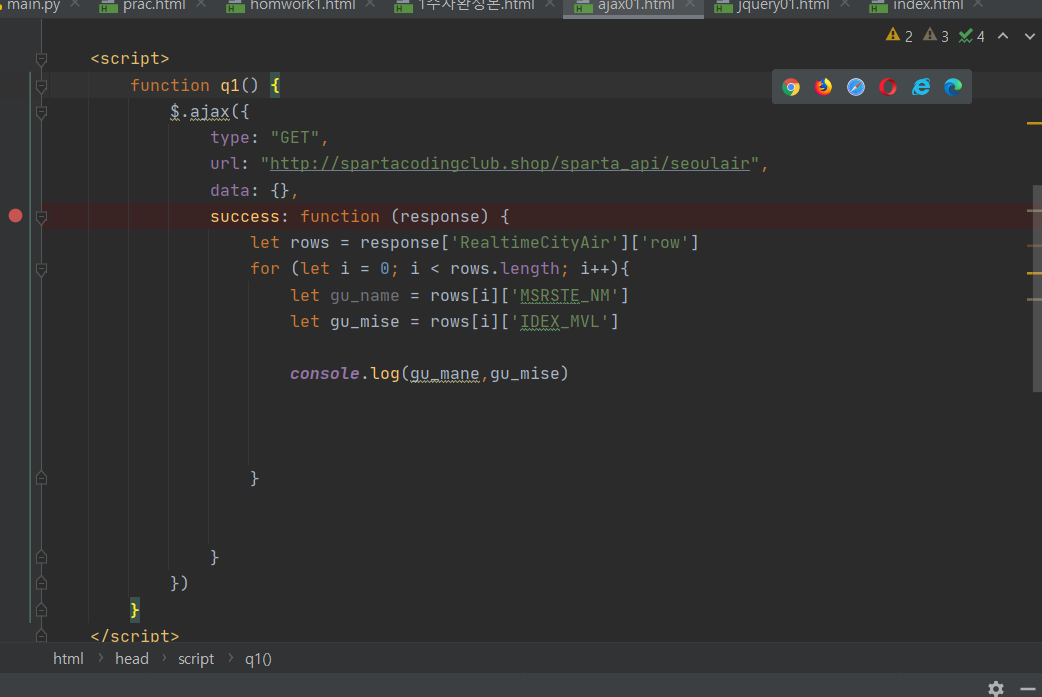Click fold end marker of for loop
The height and width of the screenshot is (697, 1042).
pos(41,478)
